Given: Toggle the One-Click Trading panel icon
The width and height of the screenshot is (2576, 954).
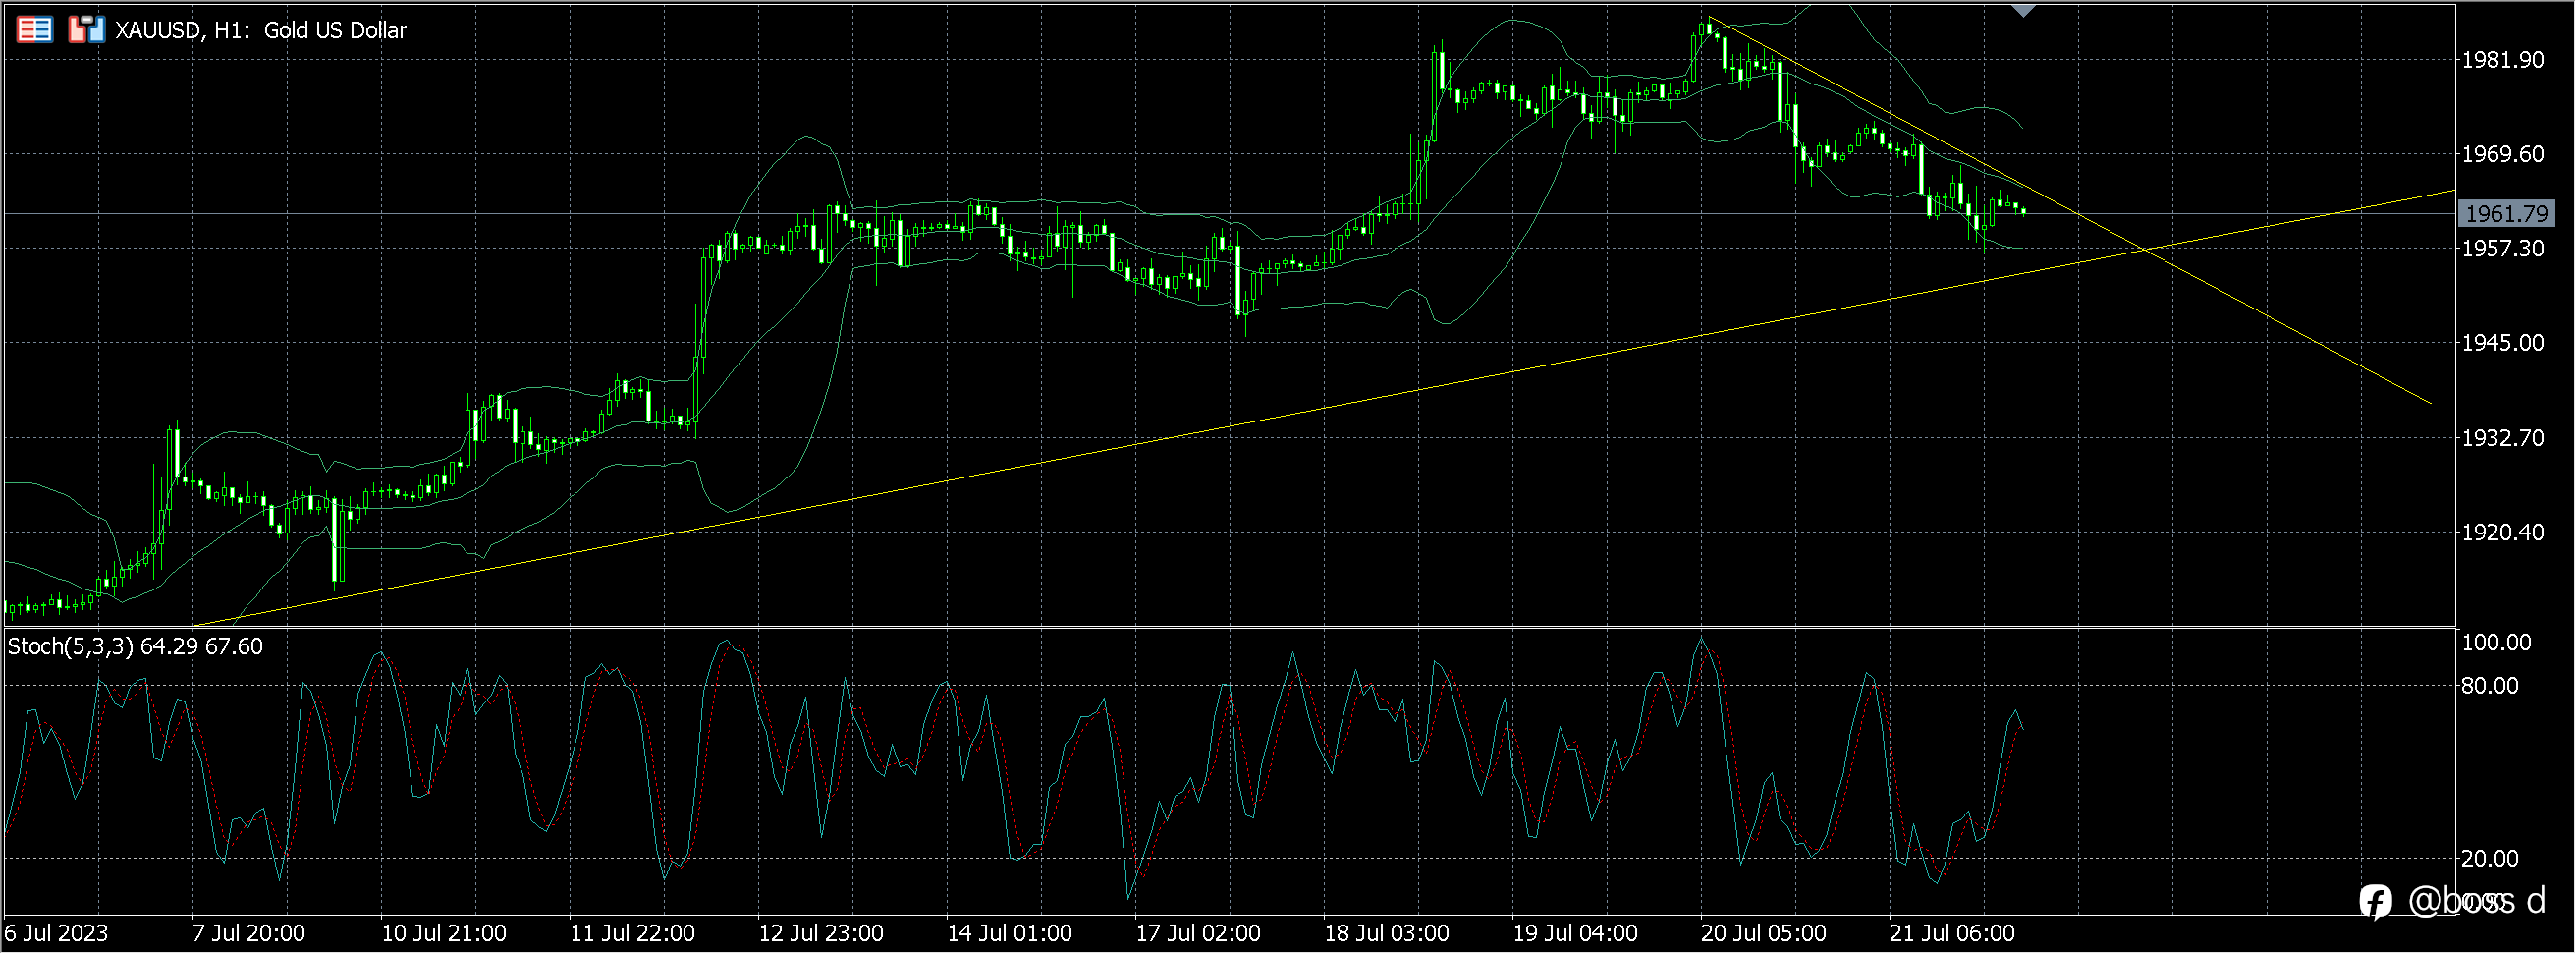Looking at the screenshot, I should pos(86,30).
